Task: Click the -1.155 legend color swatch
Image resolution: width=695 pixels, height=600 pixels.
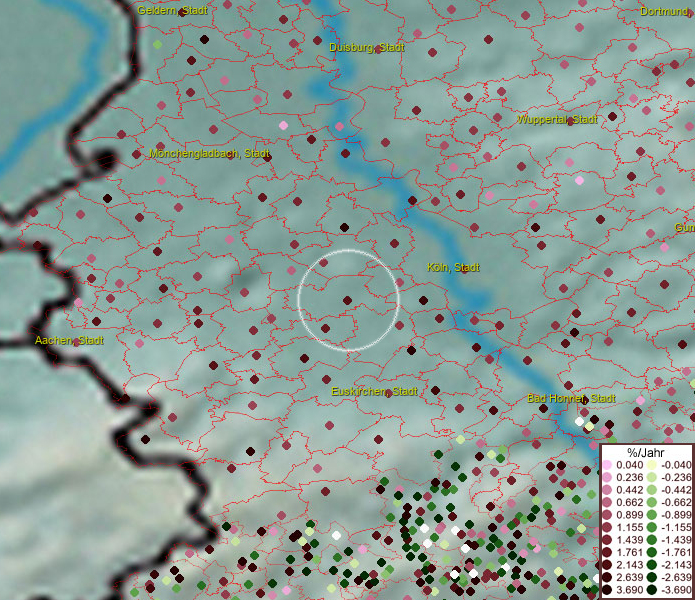Action: coord(652,527)
